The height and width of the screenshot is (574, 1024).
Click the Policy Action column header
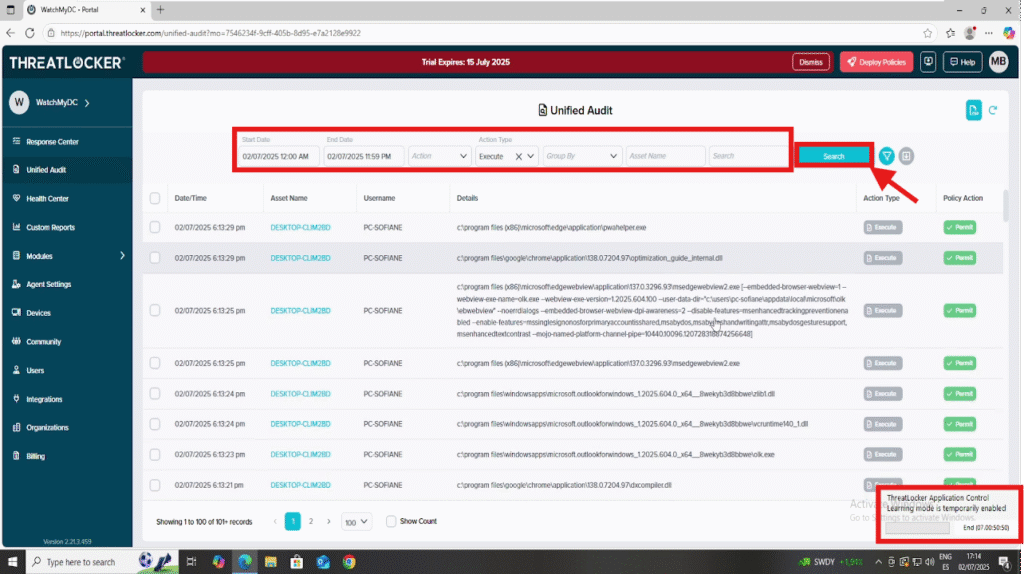pos(962,198)
